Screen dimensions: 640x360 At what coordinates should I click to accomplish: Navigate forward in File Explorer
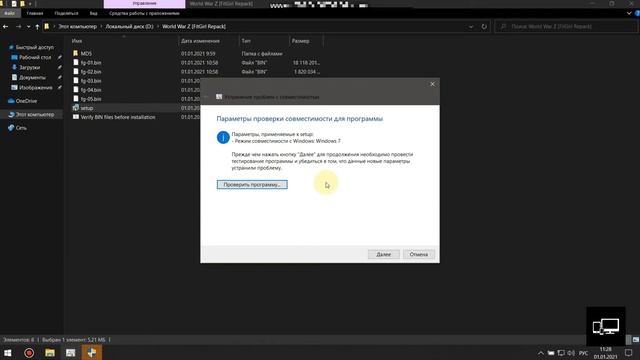[x=18, y=27]
